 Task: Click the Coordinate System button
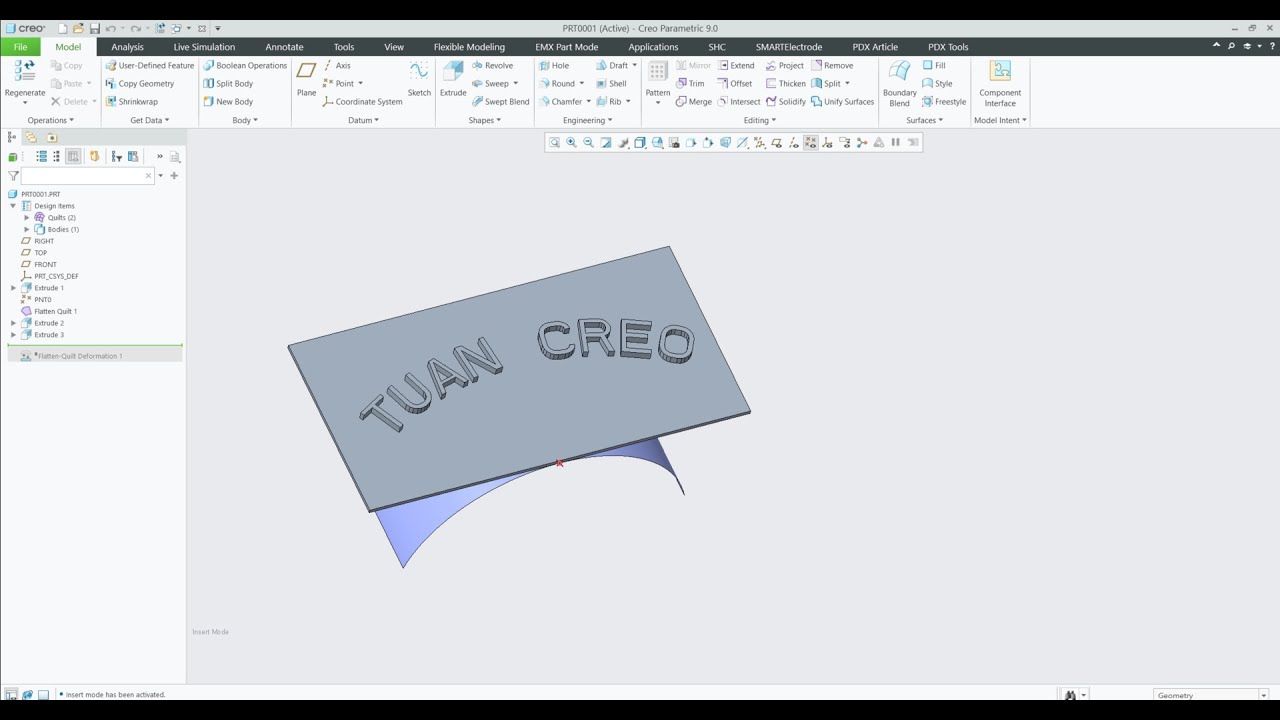click(362, 101)
